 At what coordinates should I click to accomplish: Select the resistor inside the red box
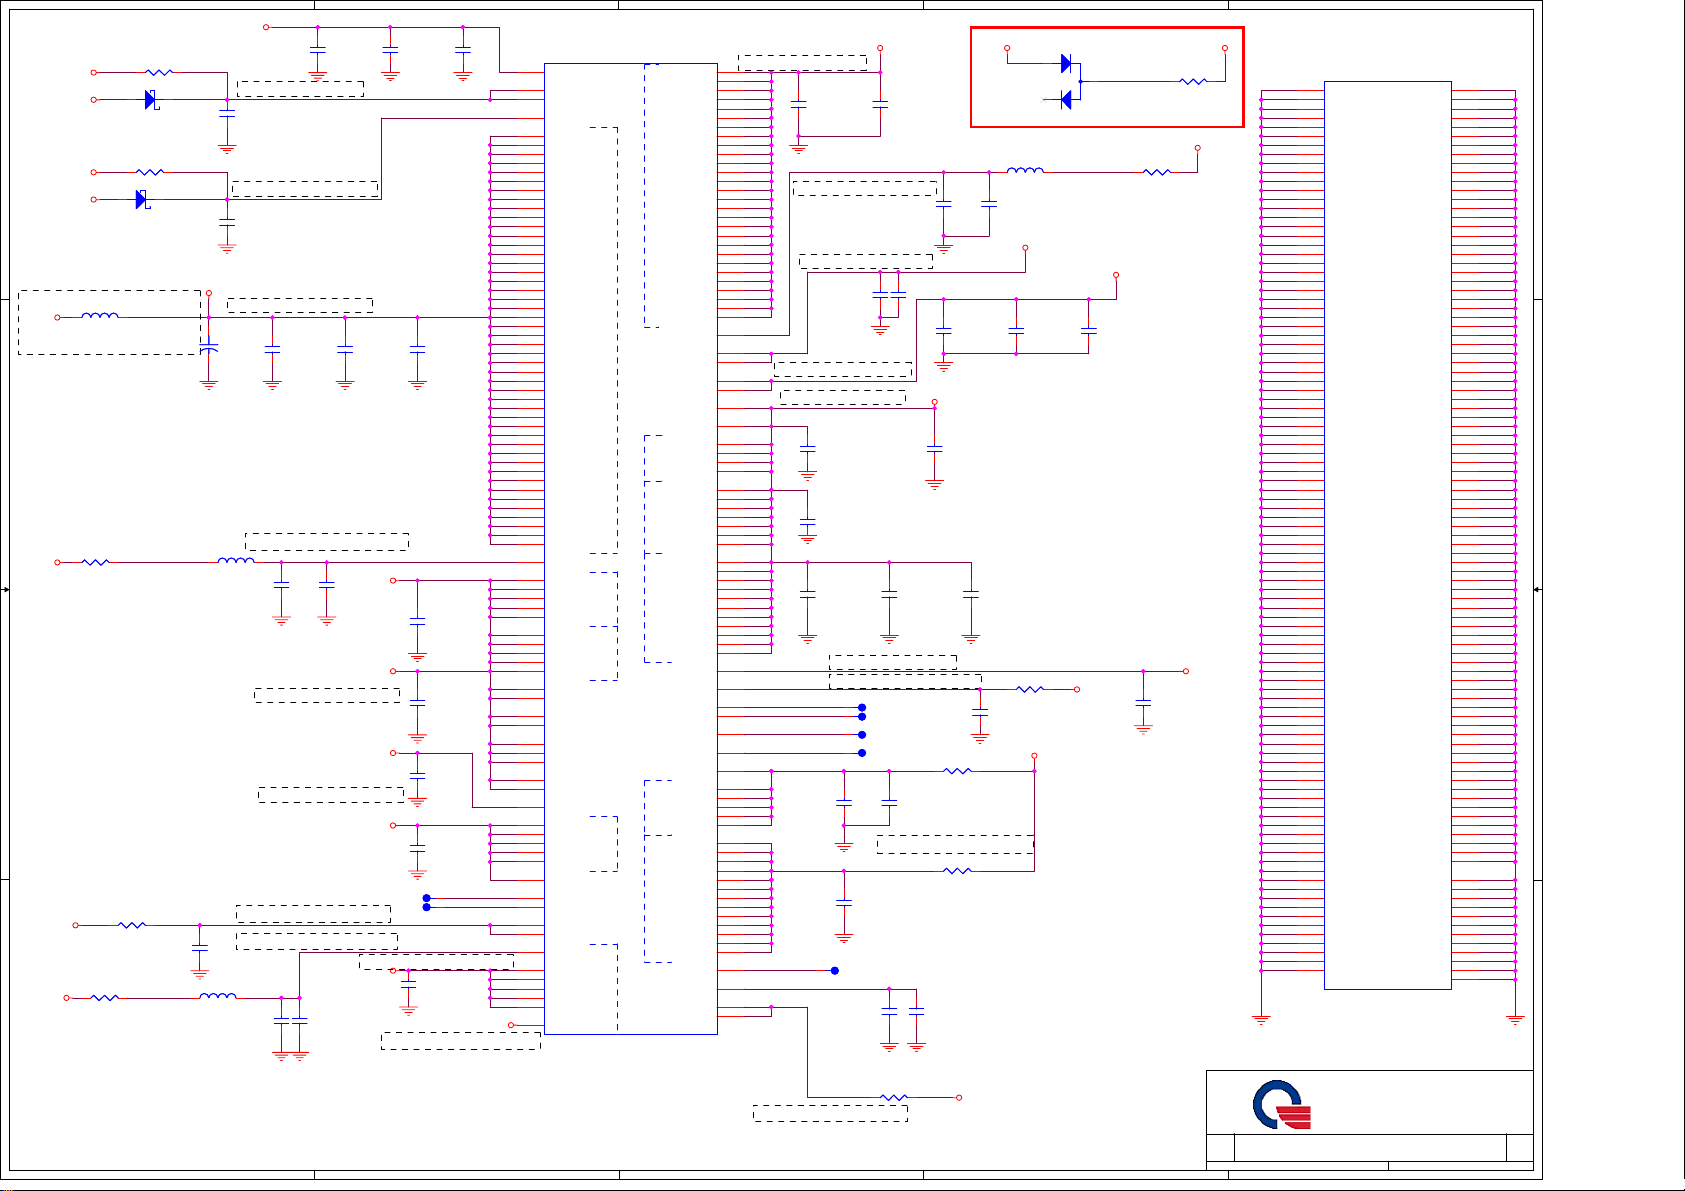tap(1193, 82)
